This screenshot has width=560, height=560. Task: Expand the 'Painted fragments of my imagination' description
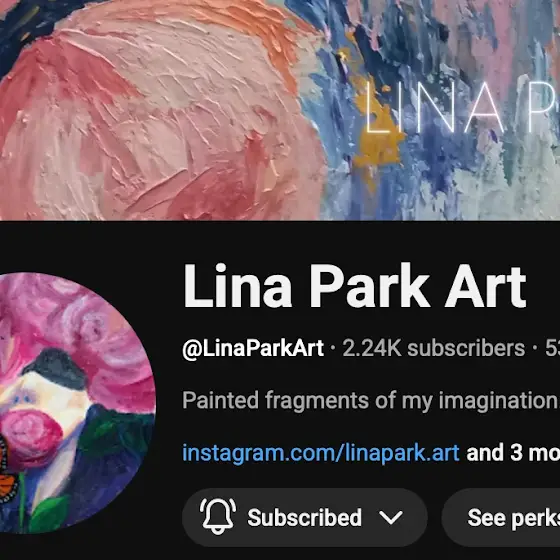click(x=371, y=400)
